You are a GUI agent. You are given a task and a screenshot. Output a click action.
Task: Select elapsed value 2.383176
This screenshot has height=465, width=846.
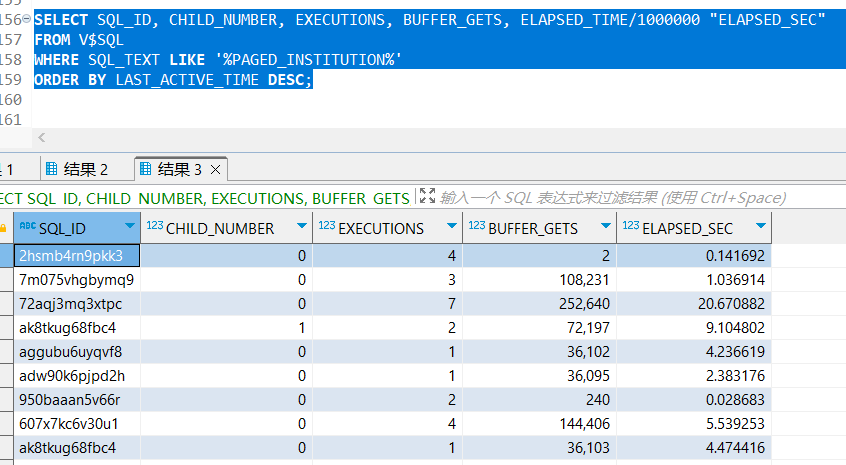click(x=694, y=375)
